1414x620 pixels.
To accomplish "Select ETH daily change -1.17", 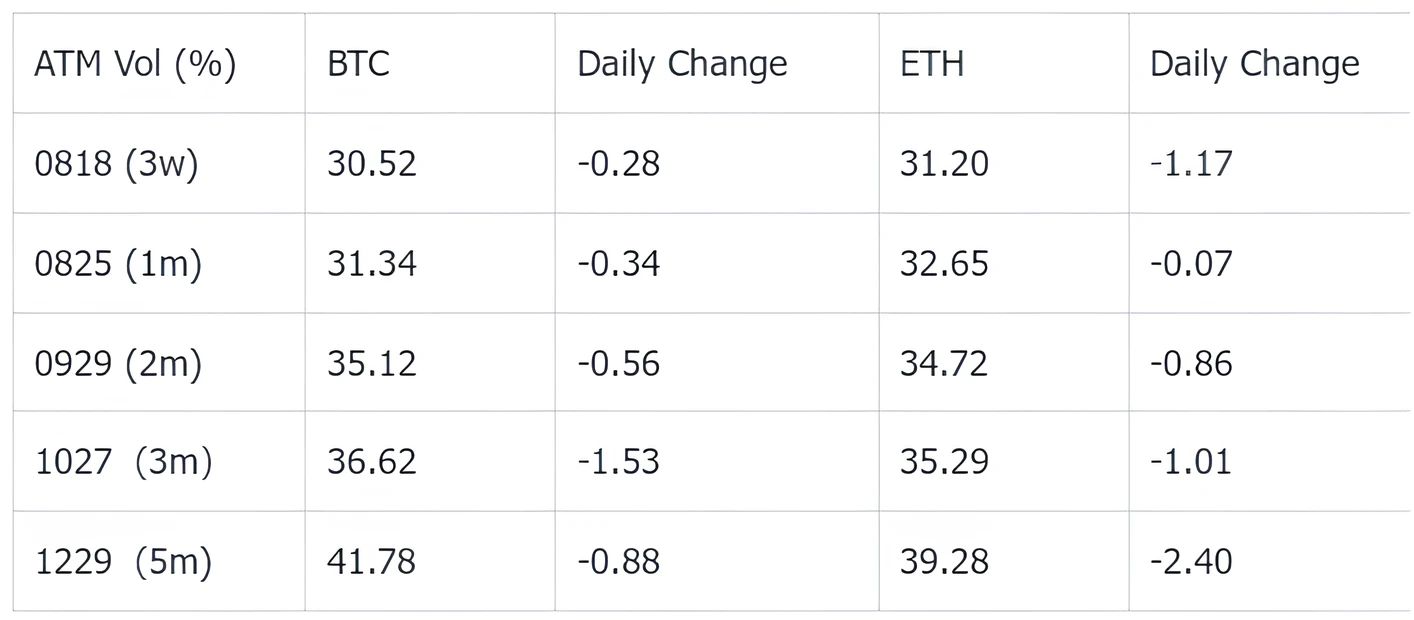I will click(1191, 163).
